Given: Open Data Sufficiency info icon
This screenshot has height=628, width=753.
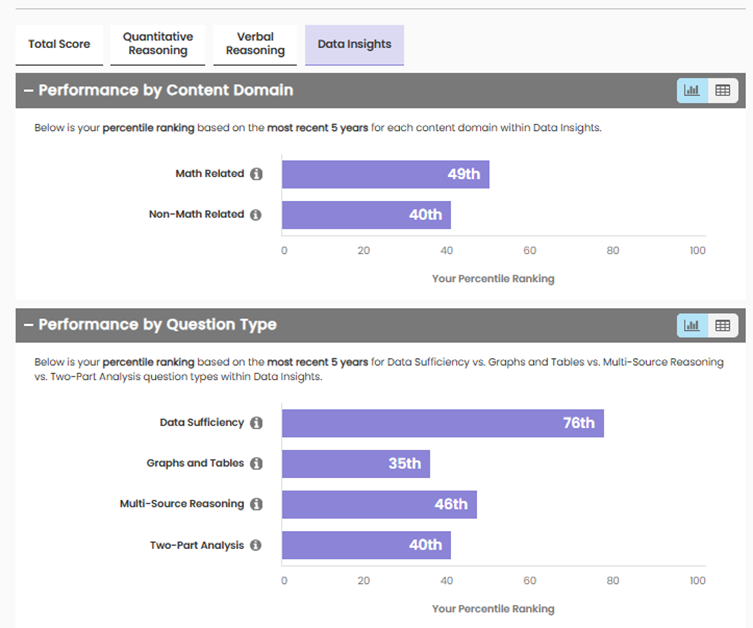Looking at the screenshot, I should [256, 423].
